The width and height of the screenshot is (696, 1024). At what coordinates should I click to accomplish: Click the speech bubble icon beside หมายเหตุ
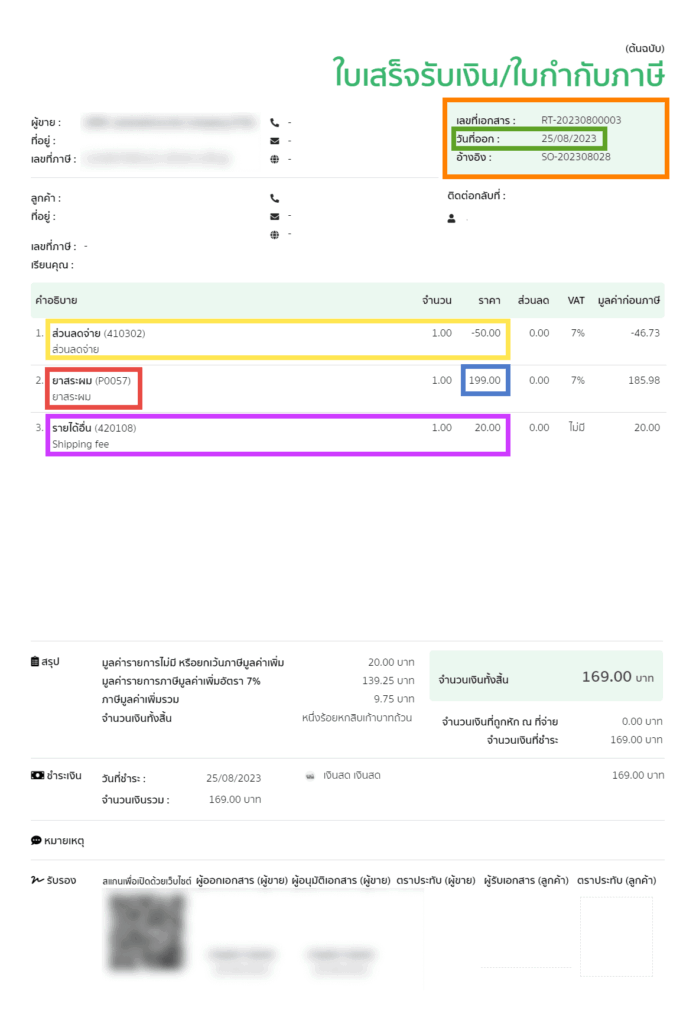[x=36, y=841]
